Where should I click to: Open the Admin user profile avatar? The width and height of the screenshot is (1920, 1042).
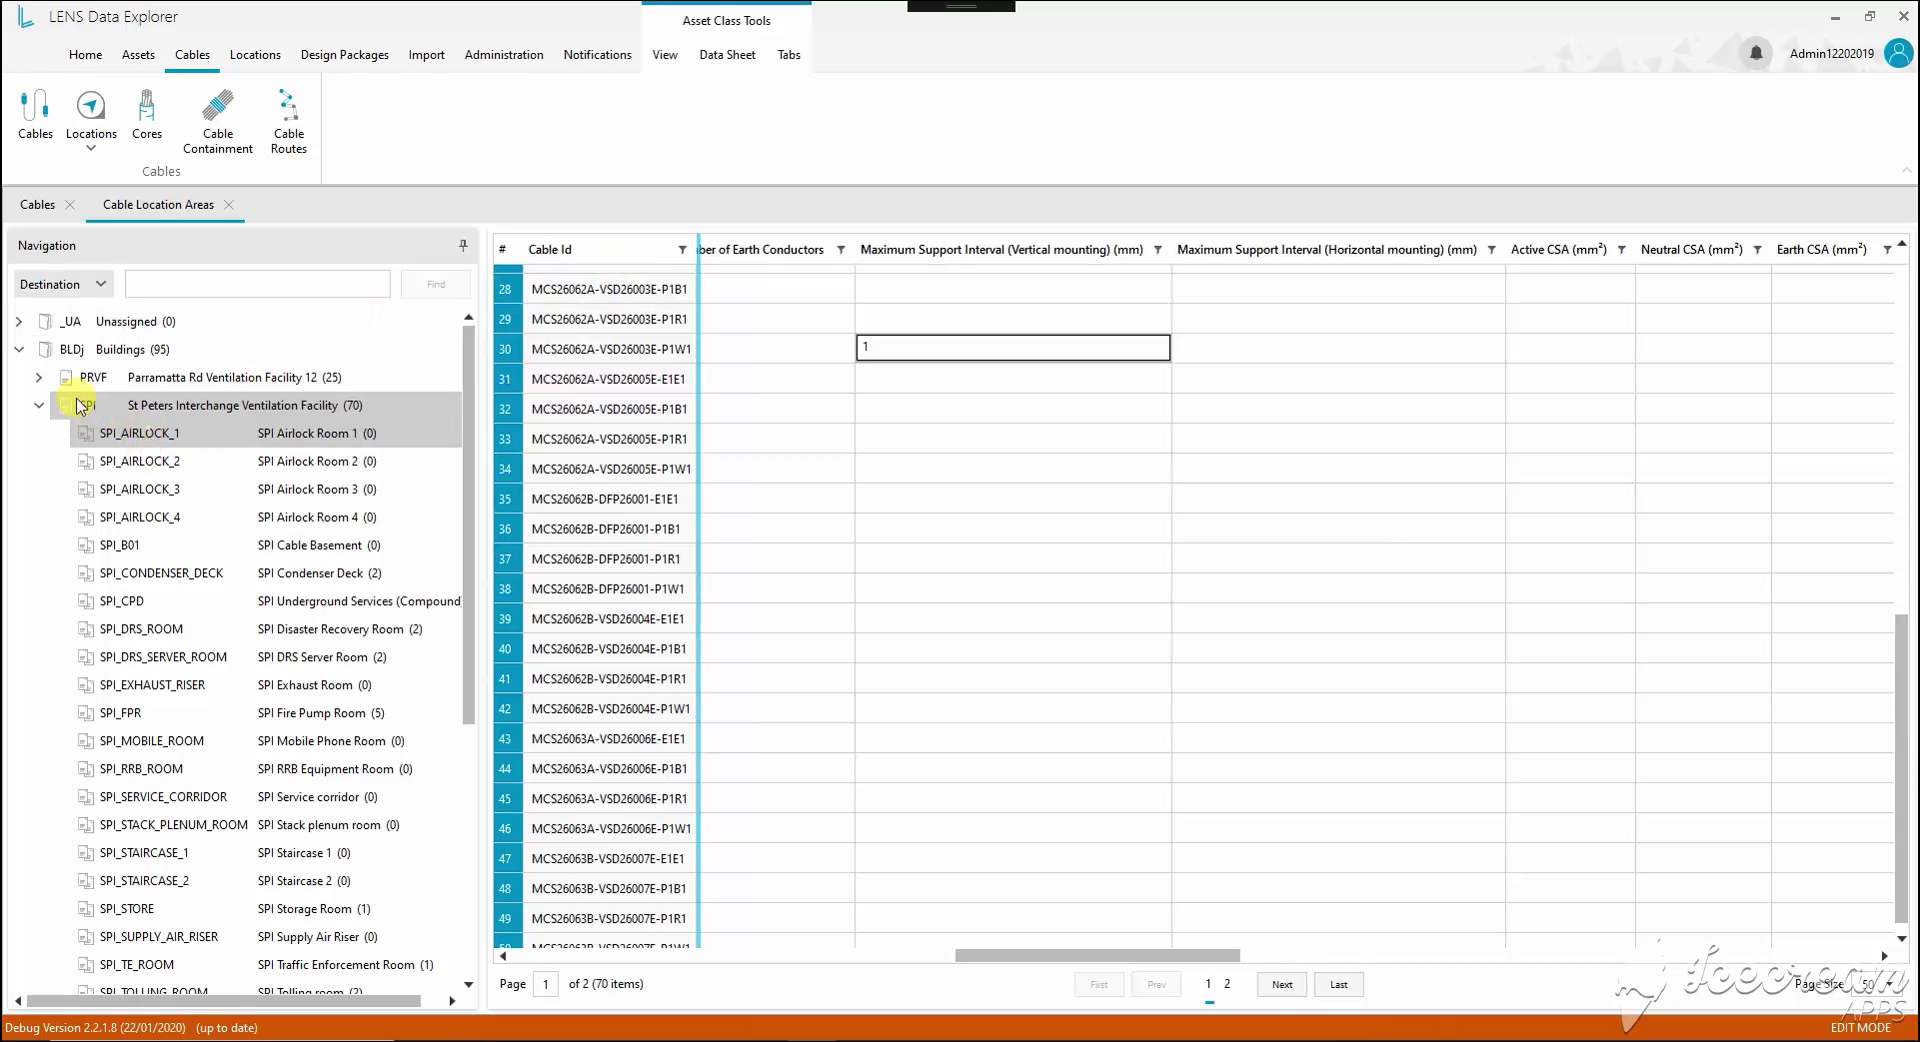click(1898, 53)
